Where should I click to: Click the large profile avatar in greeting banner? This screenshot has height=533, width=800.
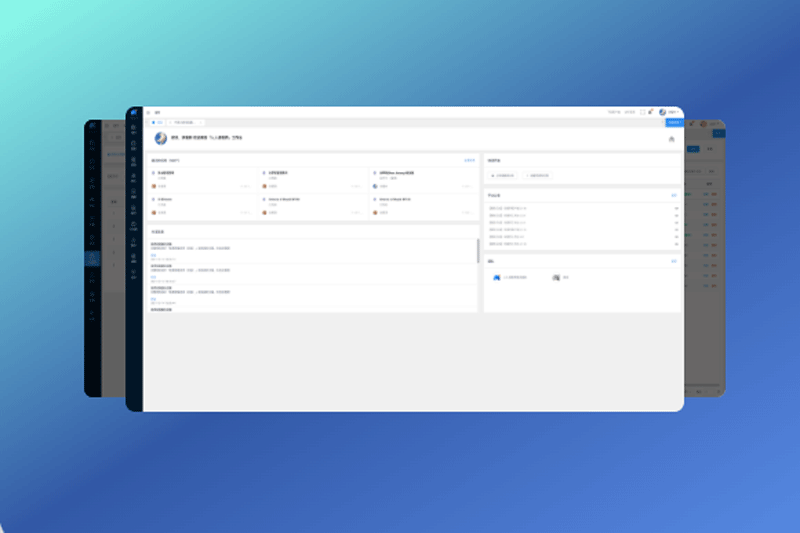click(x=161, y=138)
